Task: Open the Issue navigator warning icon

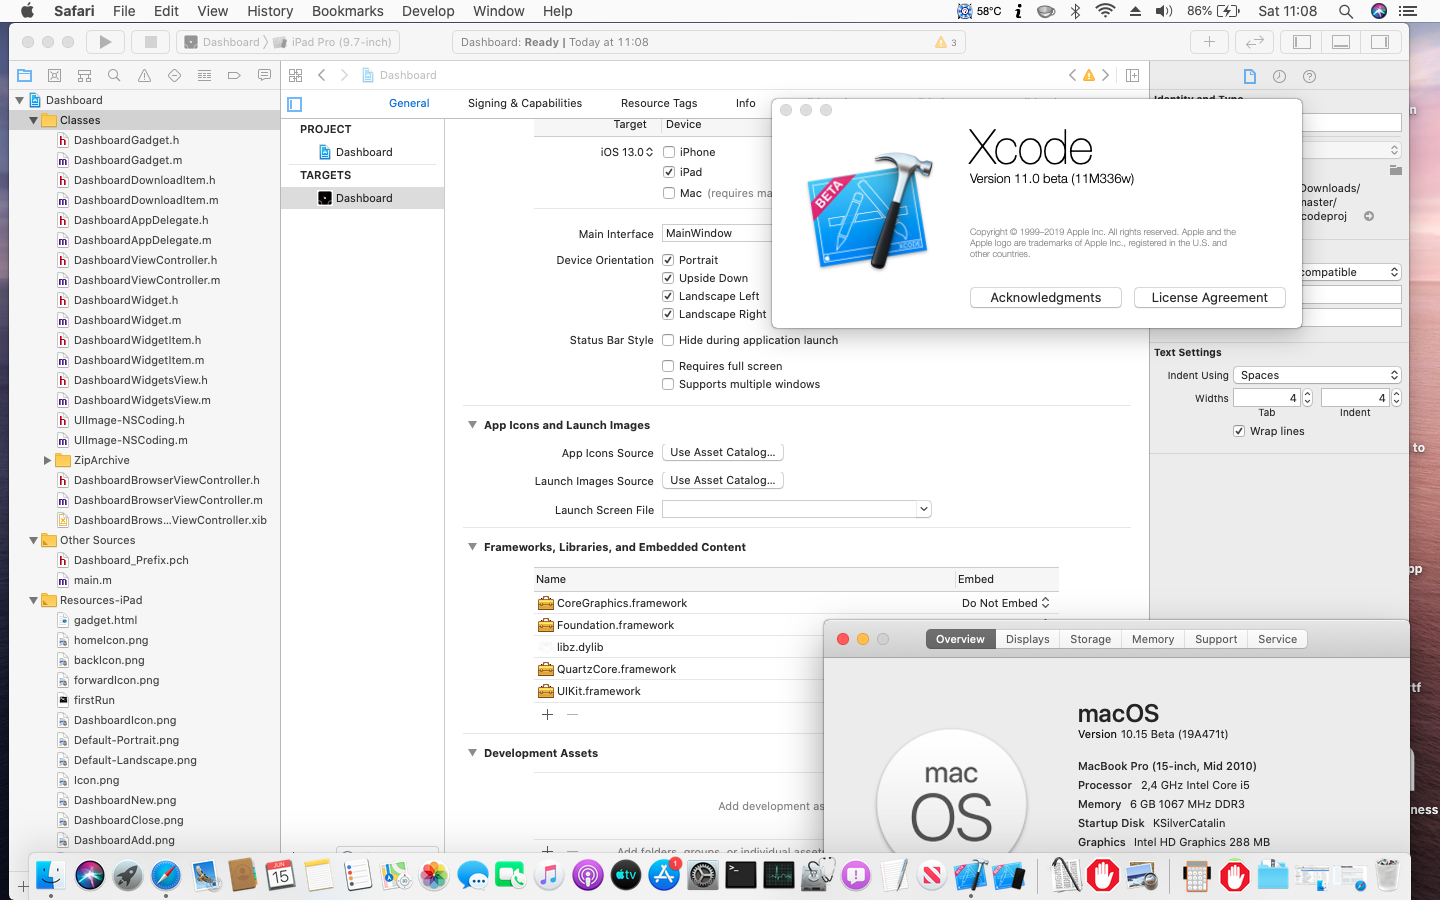Action: click(144, 75)
